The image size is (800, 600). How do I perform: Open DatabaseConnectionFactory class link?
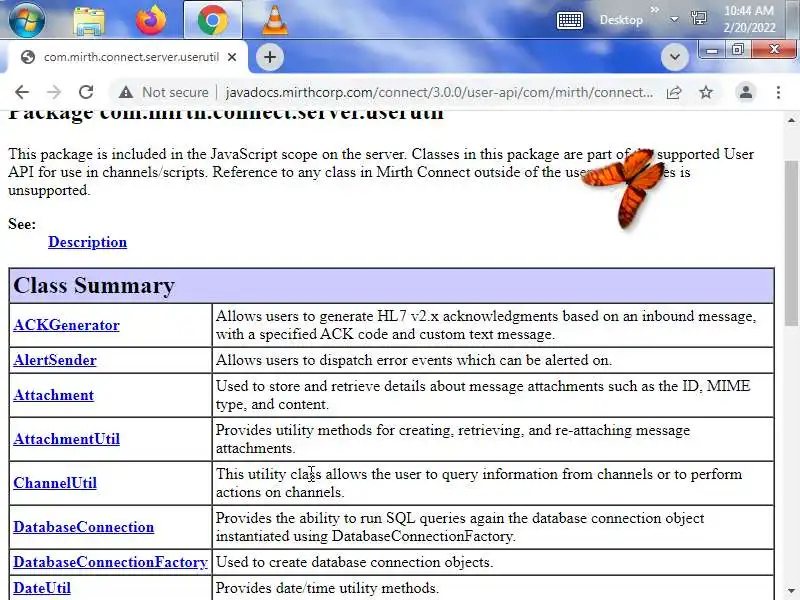(110, 562)
